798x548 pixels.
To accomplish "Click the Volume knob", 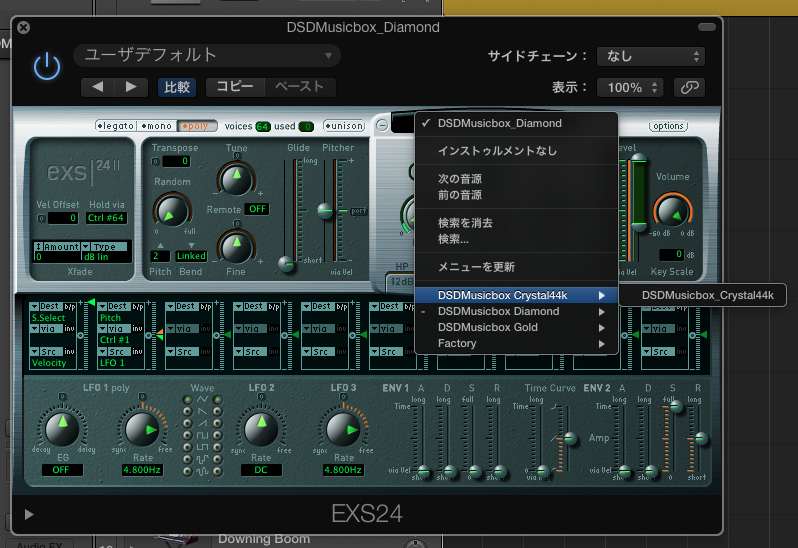I will tap(672, 210).
